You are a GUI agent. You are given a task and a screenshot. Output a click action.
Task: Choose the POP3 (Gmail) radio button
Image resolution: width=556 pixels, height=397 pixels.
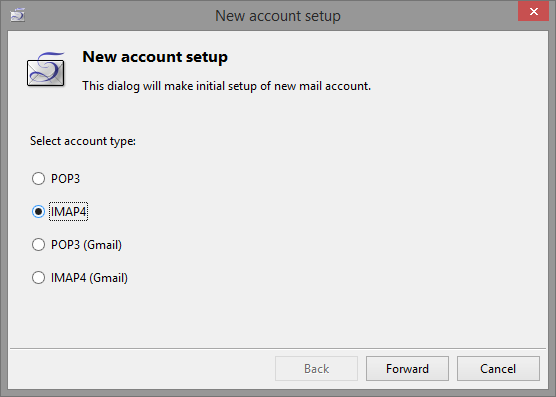tap(38, 245)
